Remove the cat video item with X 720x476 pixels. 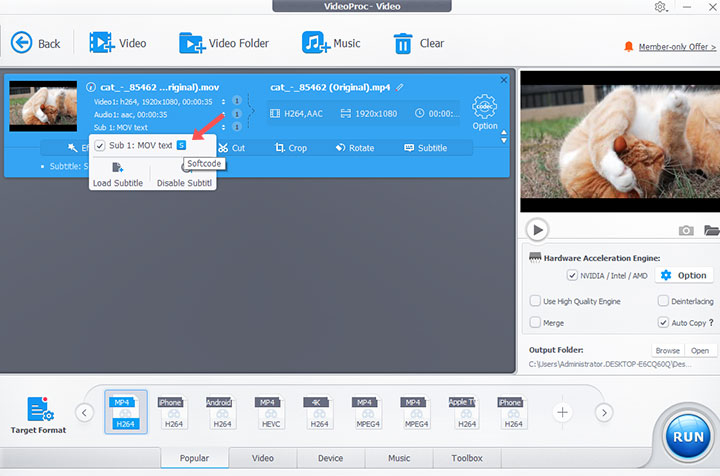(x=504, y=80)
